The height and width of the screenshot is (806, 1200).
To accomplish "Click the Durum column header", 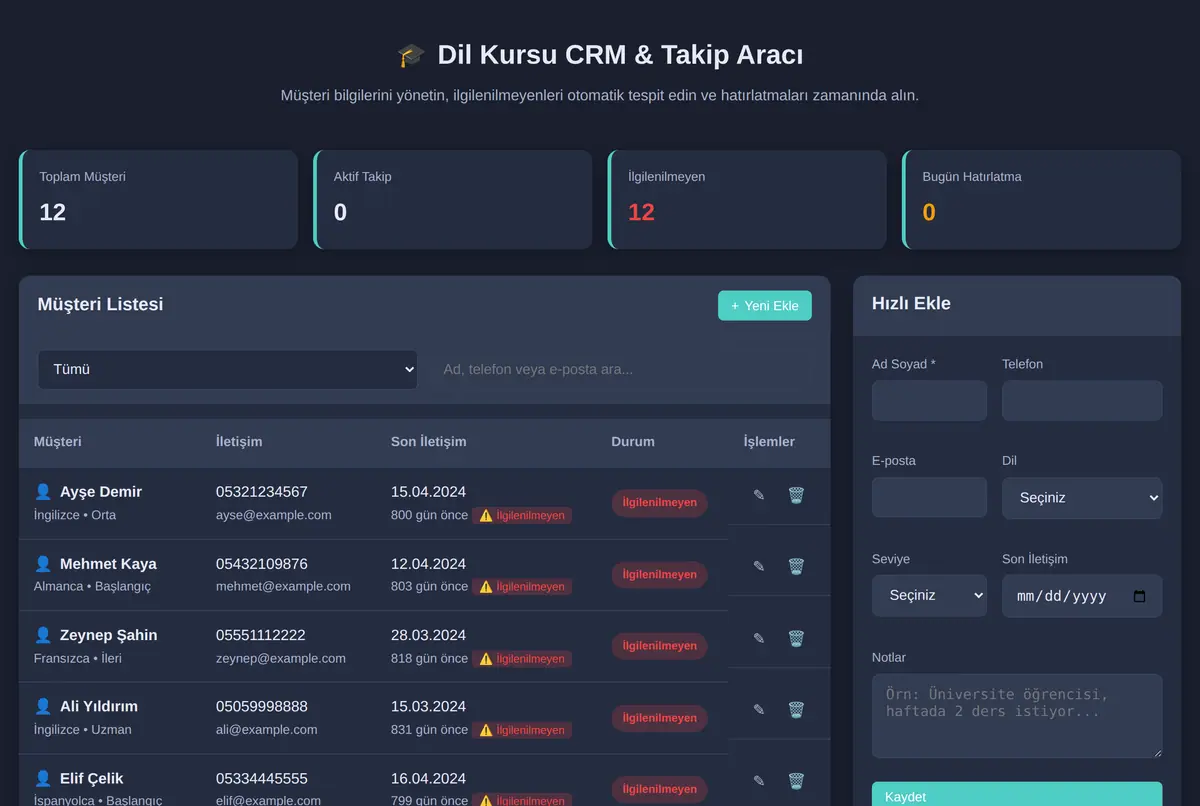I will point(633,442).
